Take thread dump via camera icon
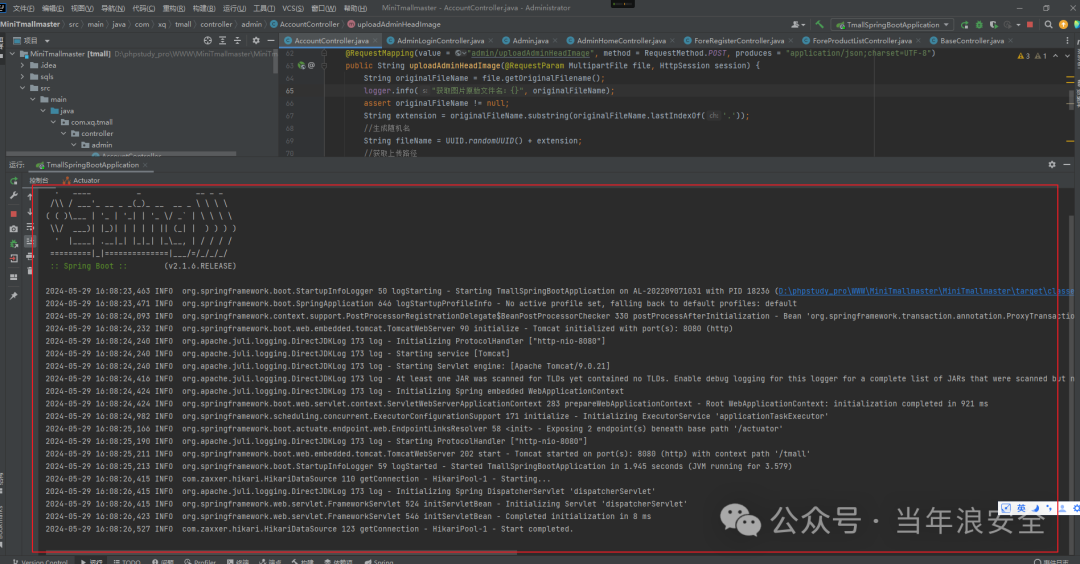Viewport: 1080px width, 564px height. coord(14,229)
